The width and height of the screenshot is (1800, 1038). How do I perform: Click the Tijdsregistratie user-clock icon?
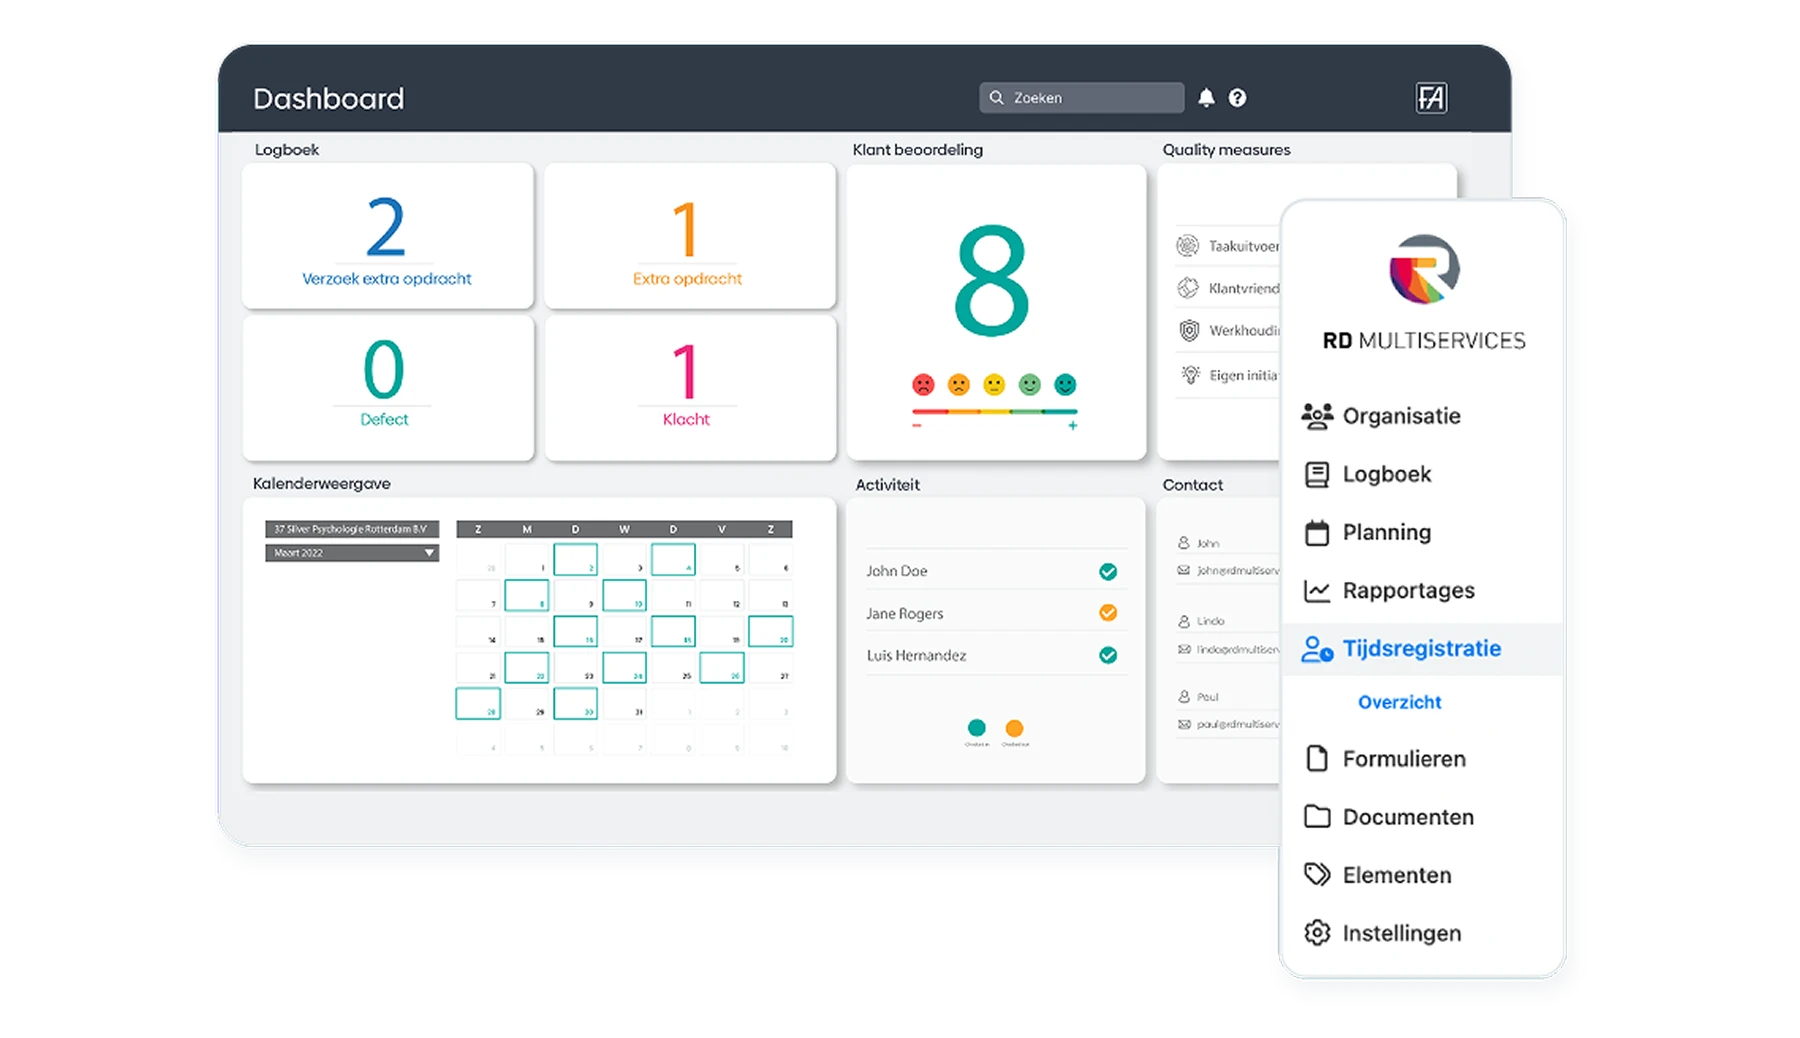point(1317,649)
